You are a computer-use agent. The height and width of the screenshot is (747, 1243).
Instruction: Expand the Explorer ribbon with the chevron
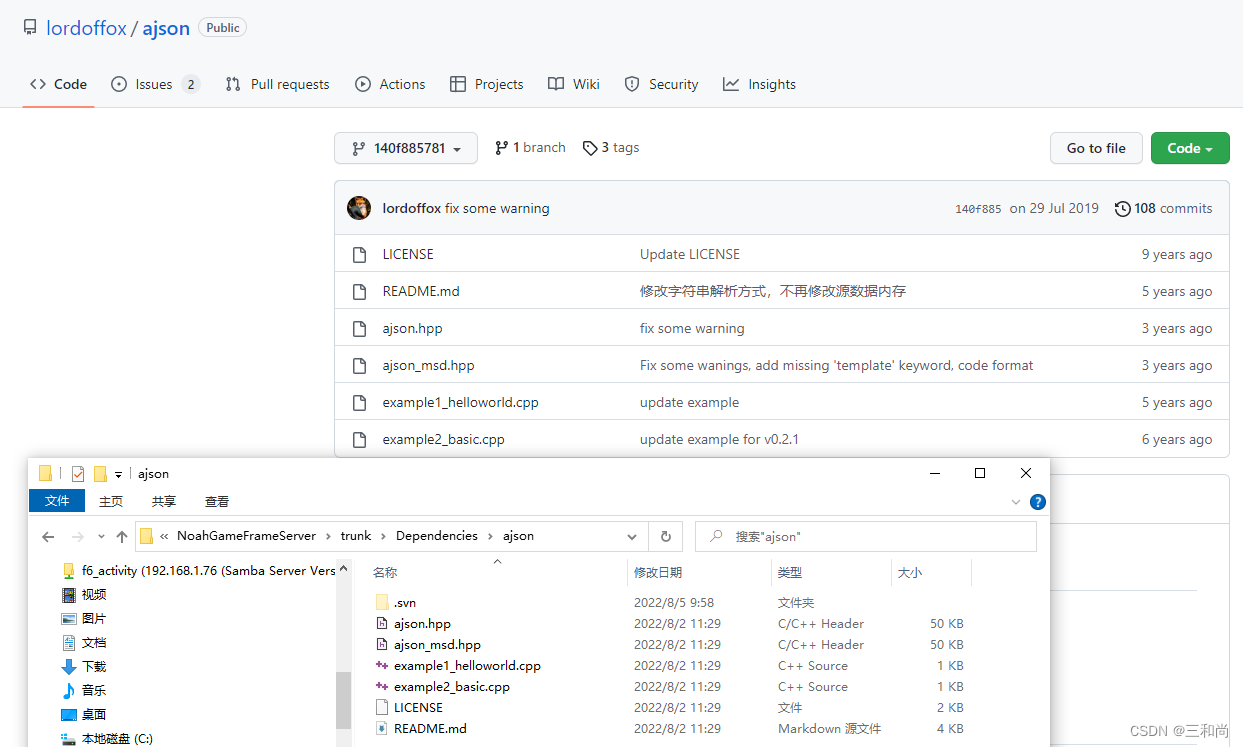(x=1016, y=502)
